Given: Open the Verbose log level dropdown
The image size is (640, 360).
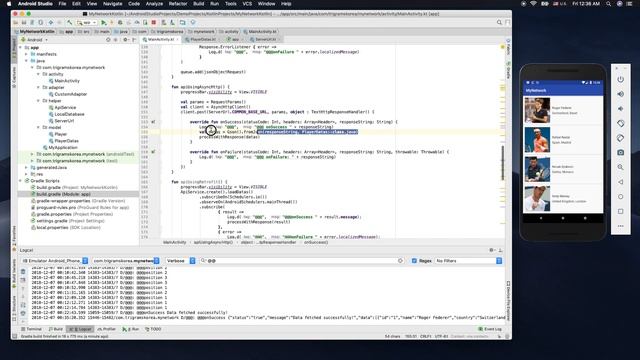Looking at the screenshot, I should 180,260.
